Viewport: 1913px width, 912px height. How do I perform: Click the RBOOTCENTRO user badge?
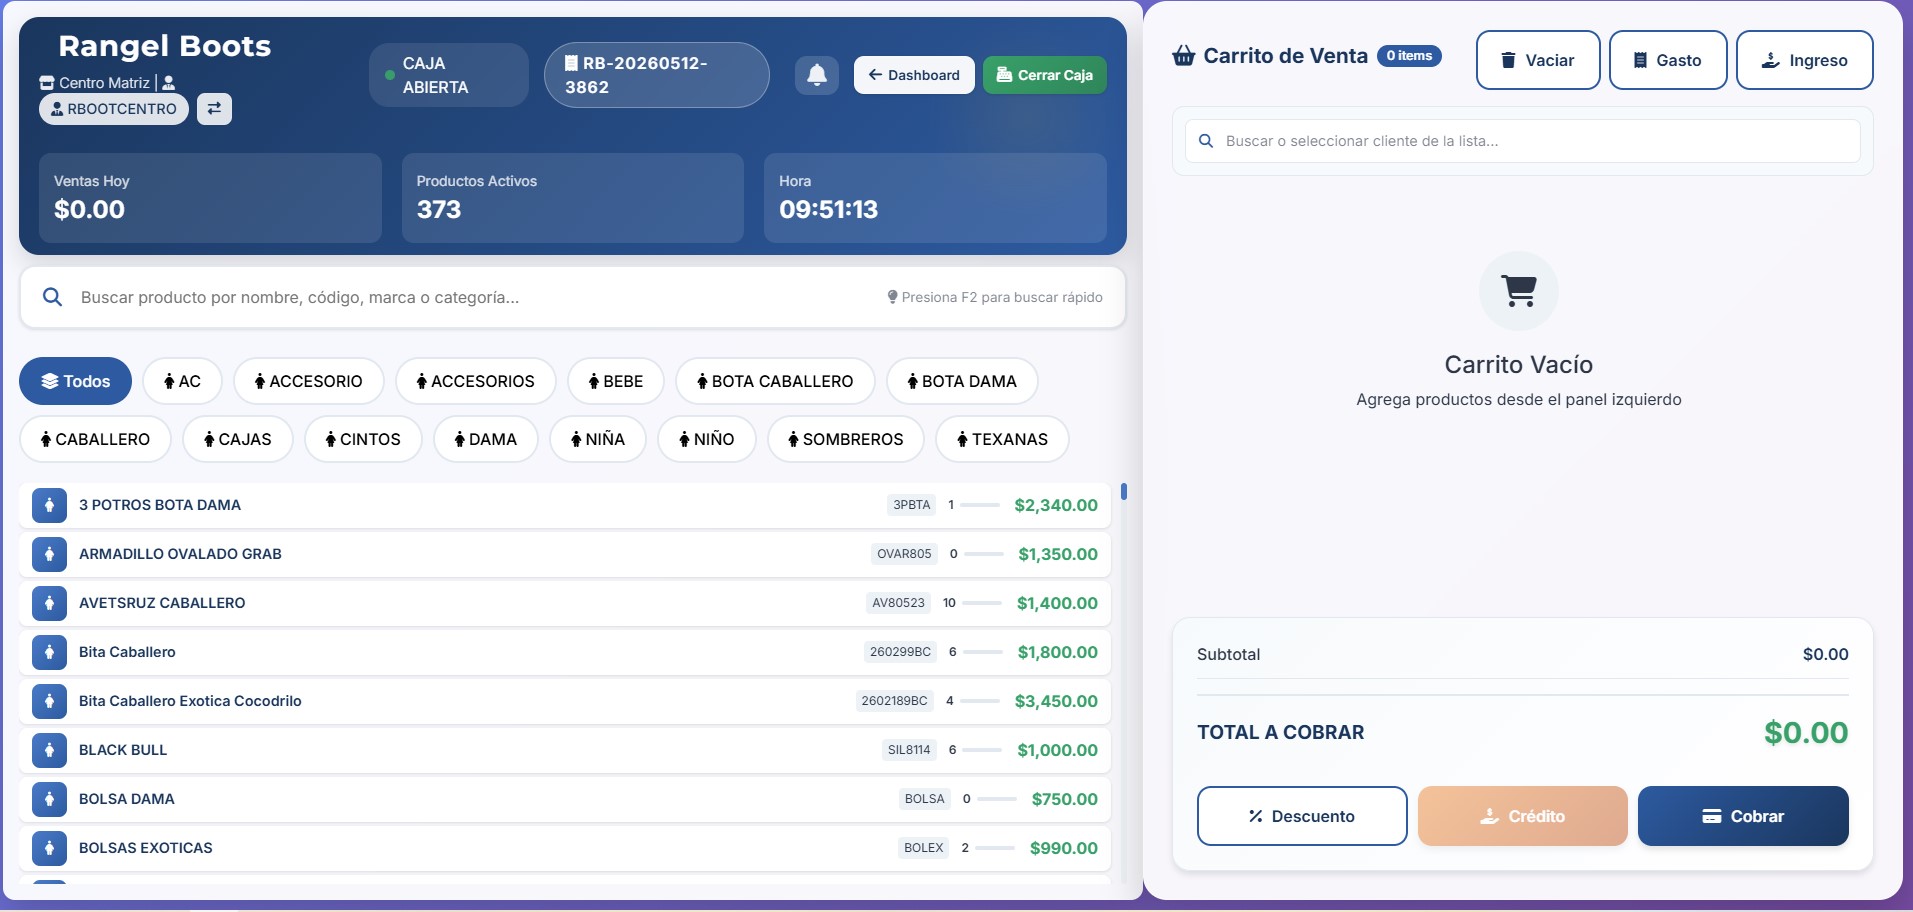tap(114, 109)
